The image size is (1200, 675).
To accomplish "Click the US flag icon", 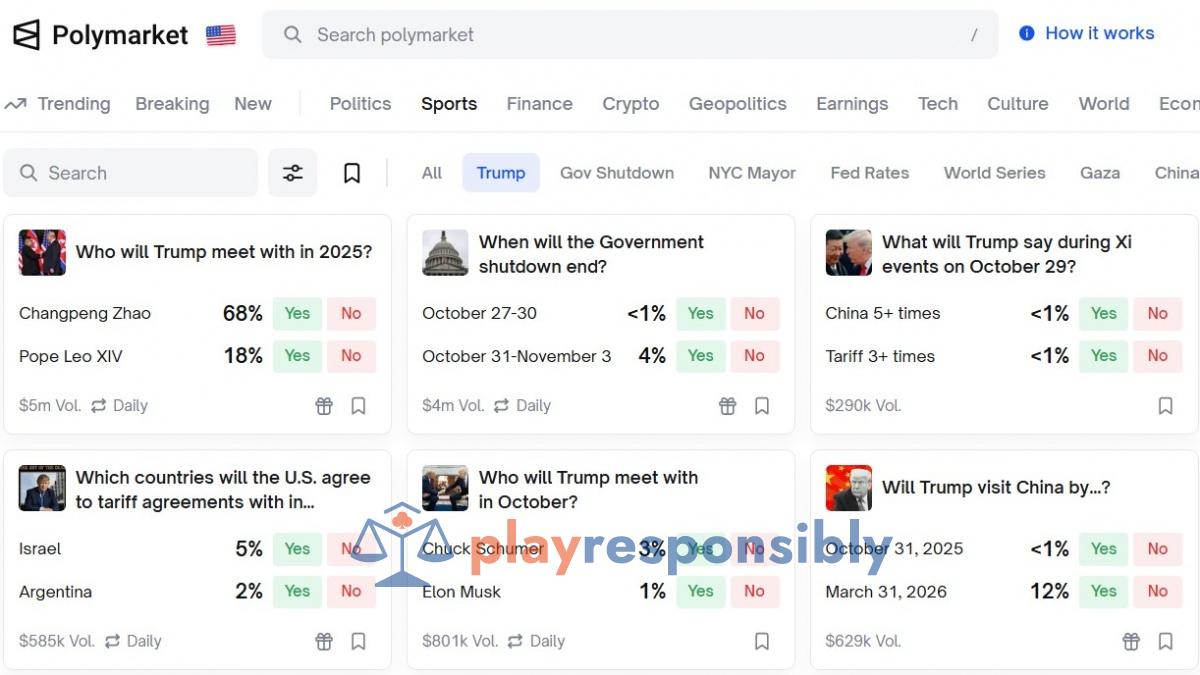I will click(221, 35).
